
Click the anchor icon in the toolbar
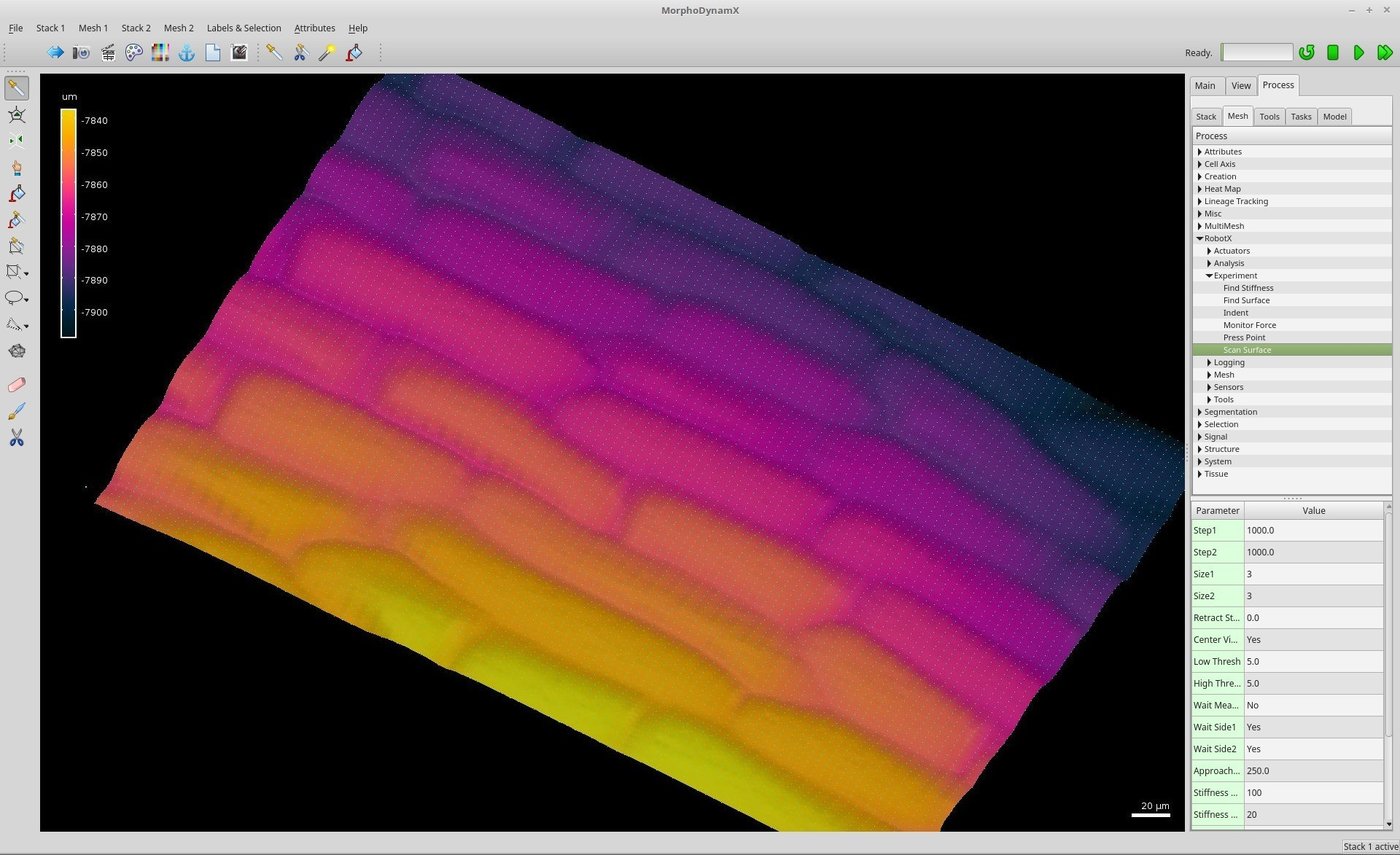tap(186, 52)
